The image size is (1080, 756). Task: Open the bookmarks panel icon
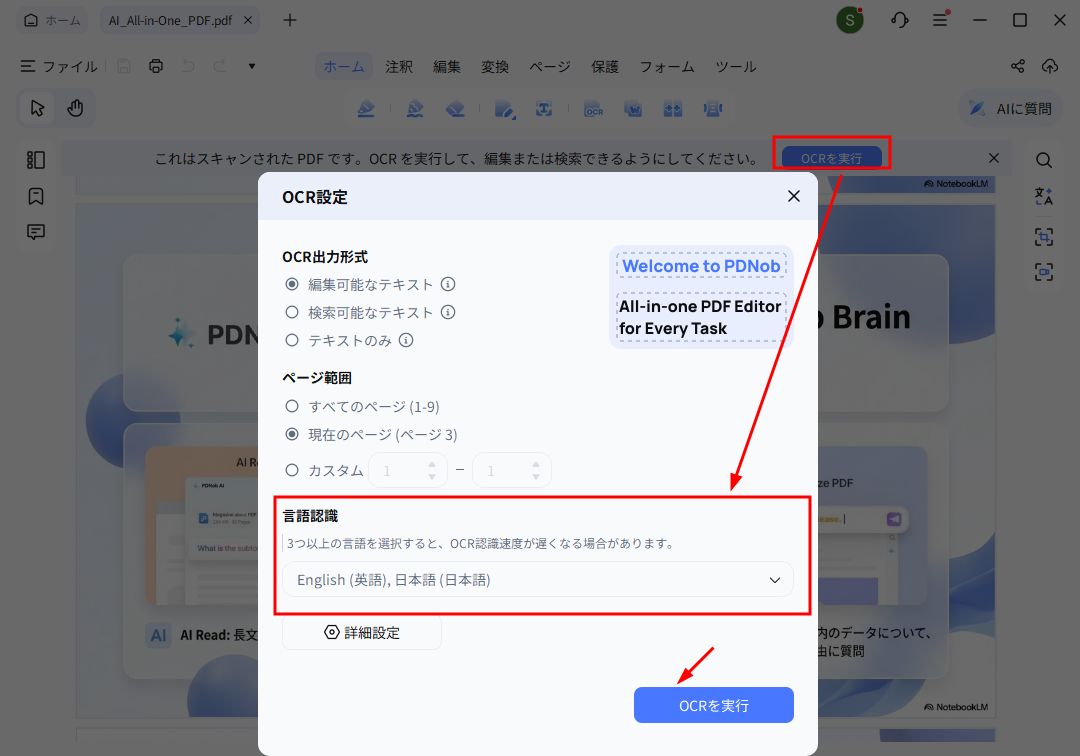(36, 196)
